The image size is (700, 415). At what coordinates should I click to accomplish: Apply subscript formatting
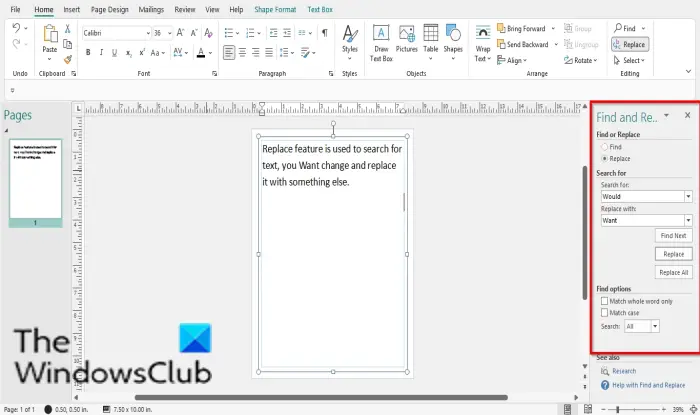129,53
